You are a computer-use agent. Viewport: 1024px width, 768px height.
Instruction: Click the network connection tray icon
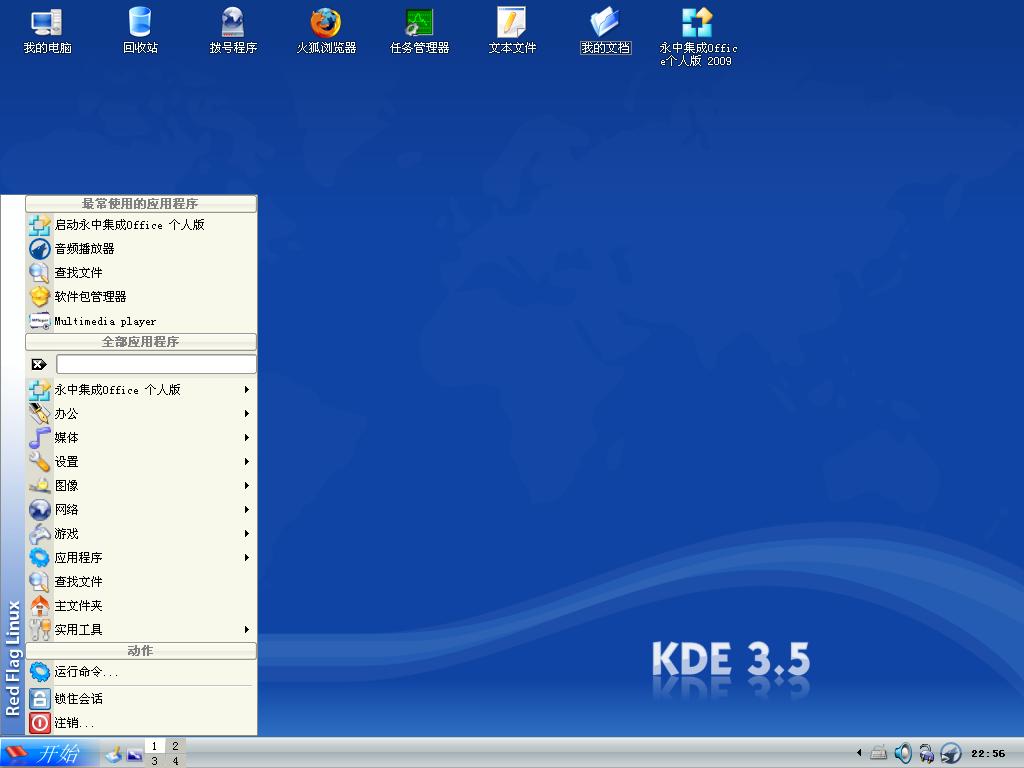926,754
